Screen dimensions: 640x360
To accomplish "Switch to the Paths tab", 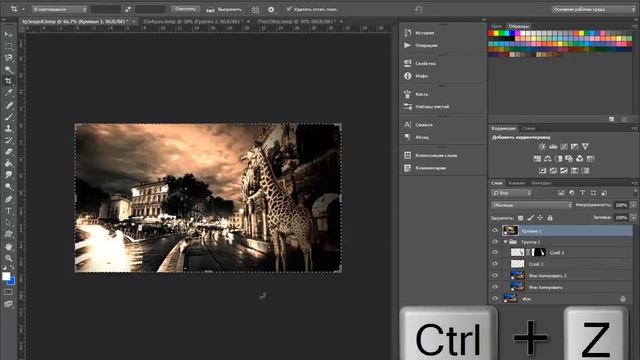I will [x=541, y=183].
